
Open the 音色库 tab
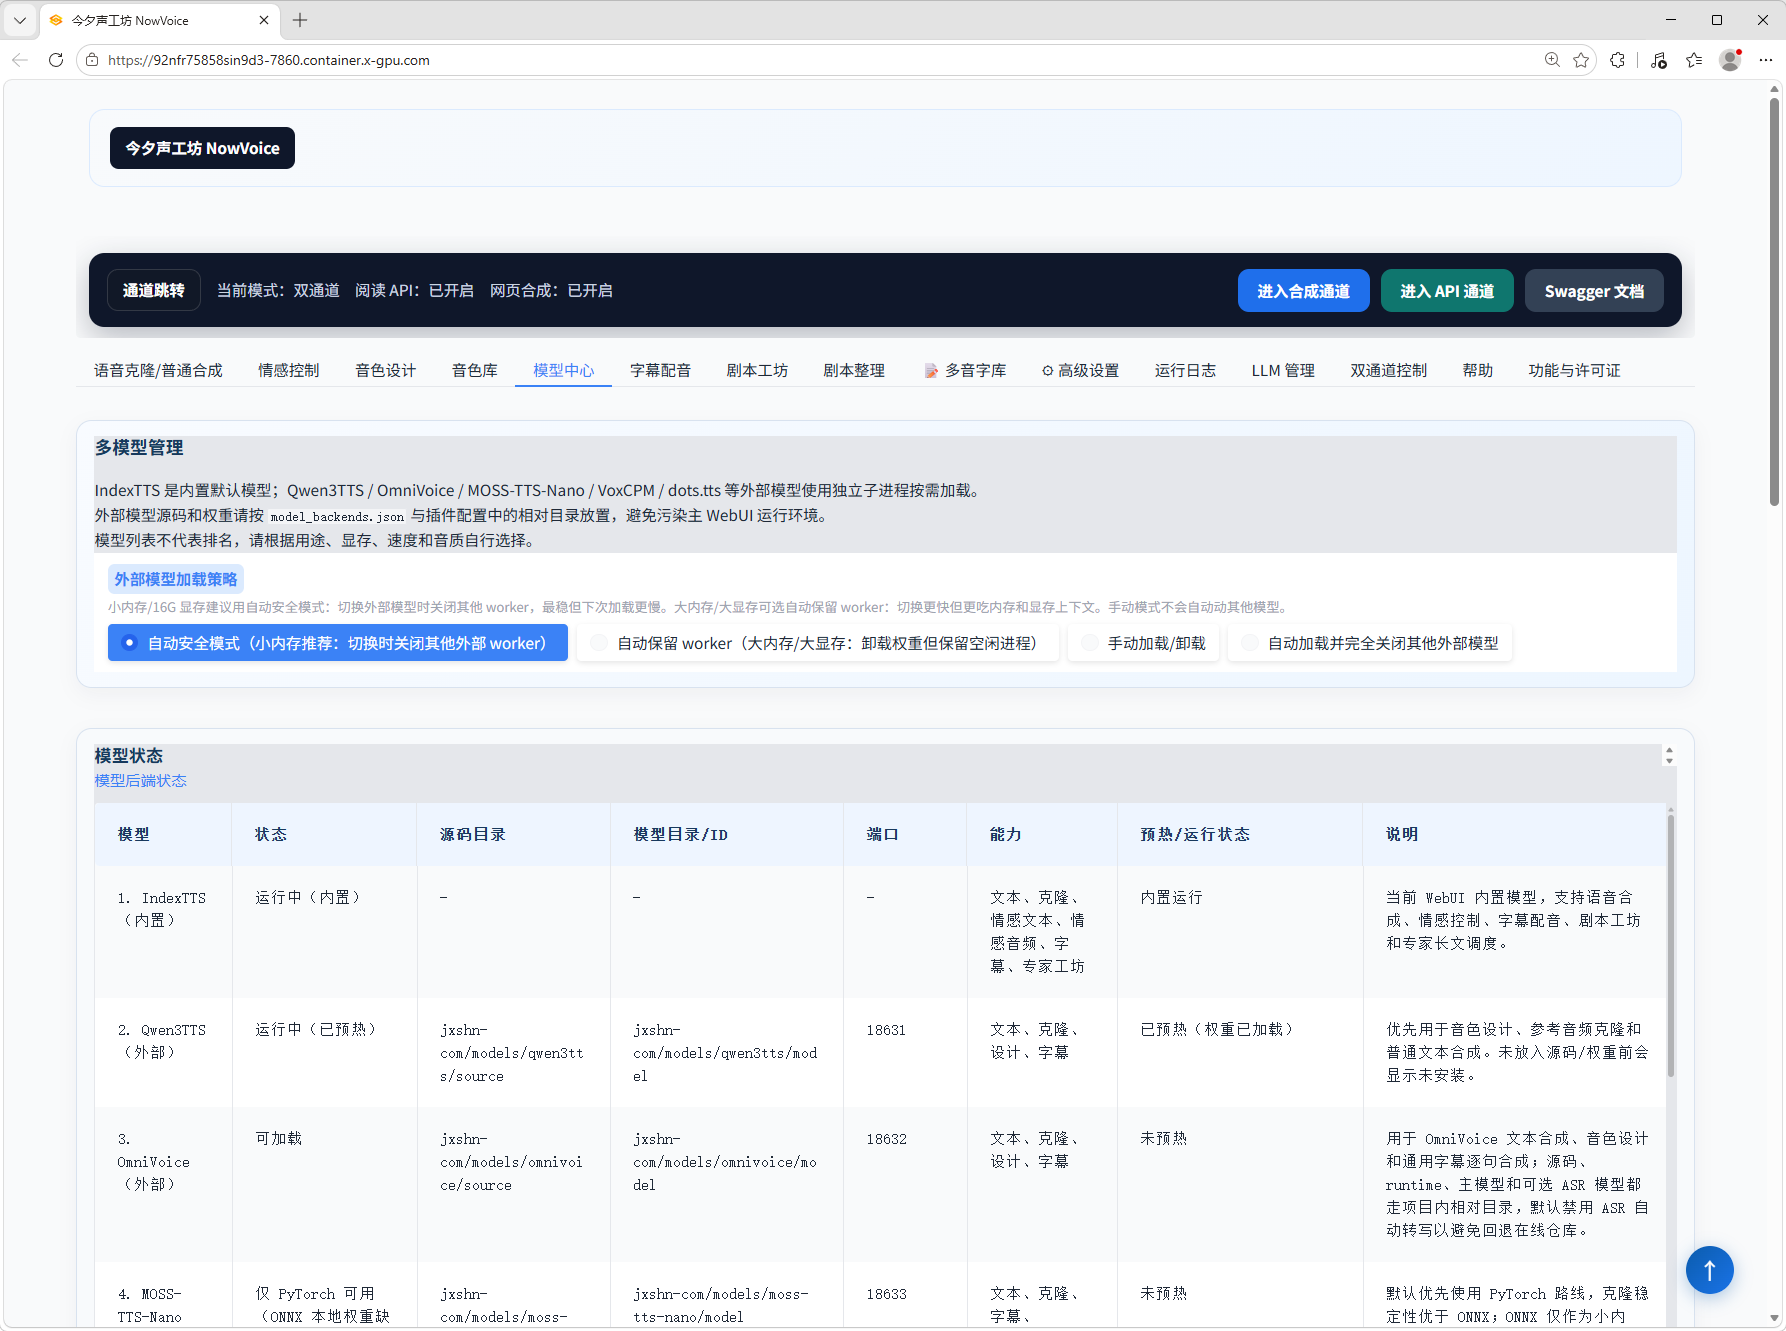coord(474,370)
